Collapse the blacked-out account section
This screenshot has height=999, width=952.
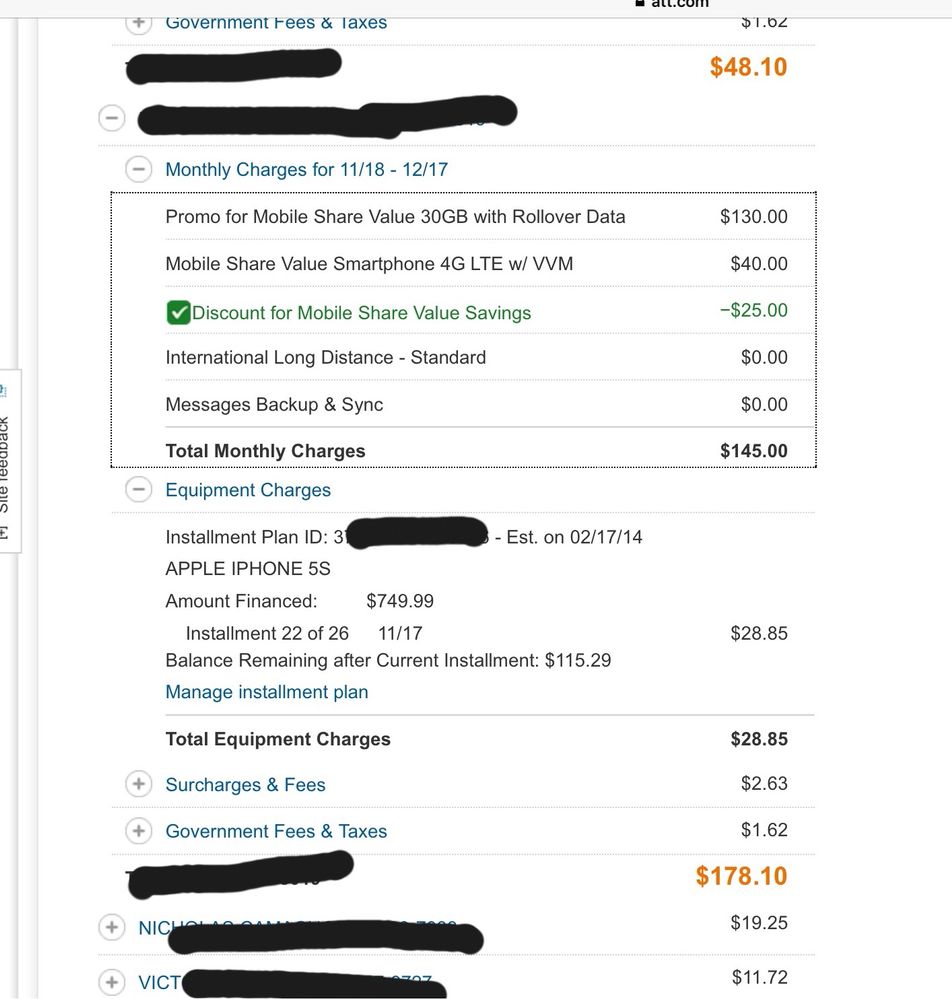[112, 117]
